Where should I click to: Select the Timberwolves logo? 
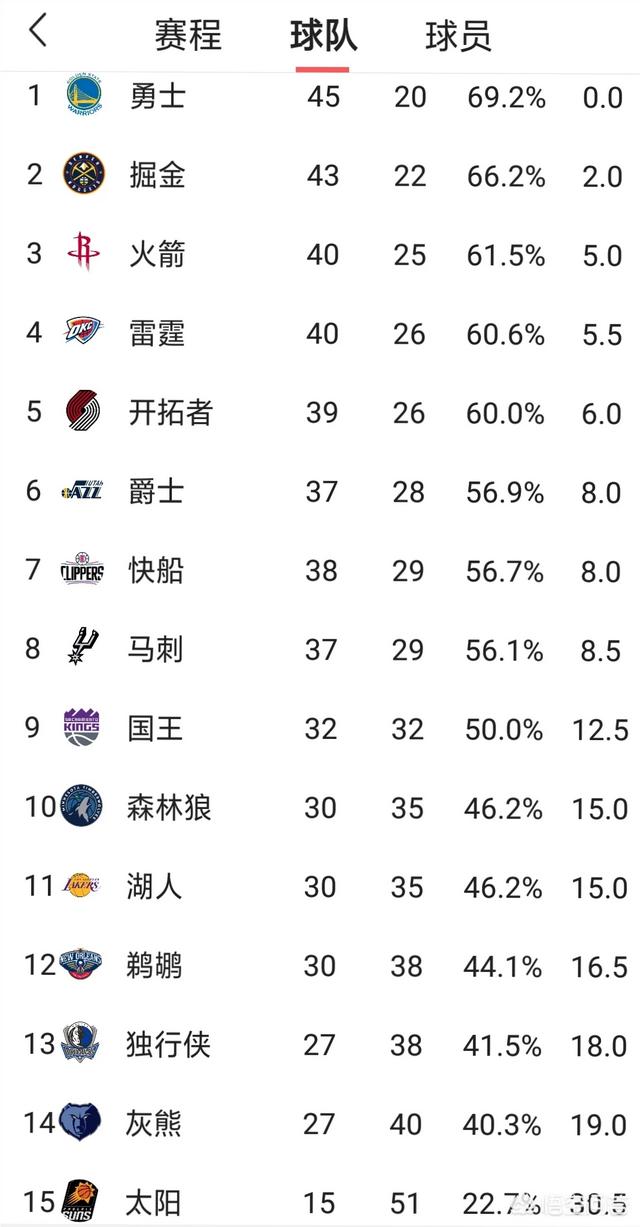point(82,806)
